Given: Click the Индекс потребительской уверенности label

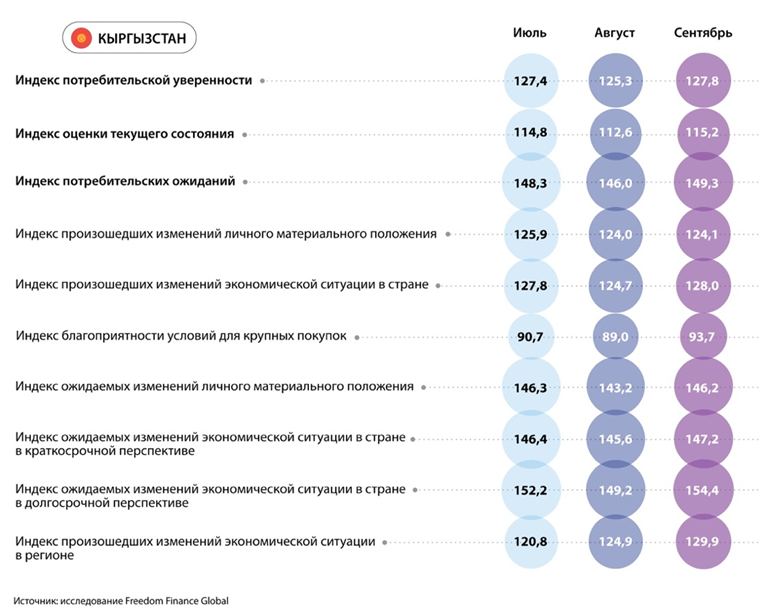Looking at the screenshot, I should 134,80.
